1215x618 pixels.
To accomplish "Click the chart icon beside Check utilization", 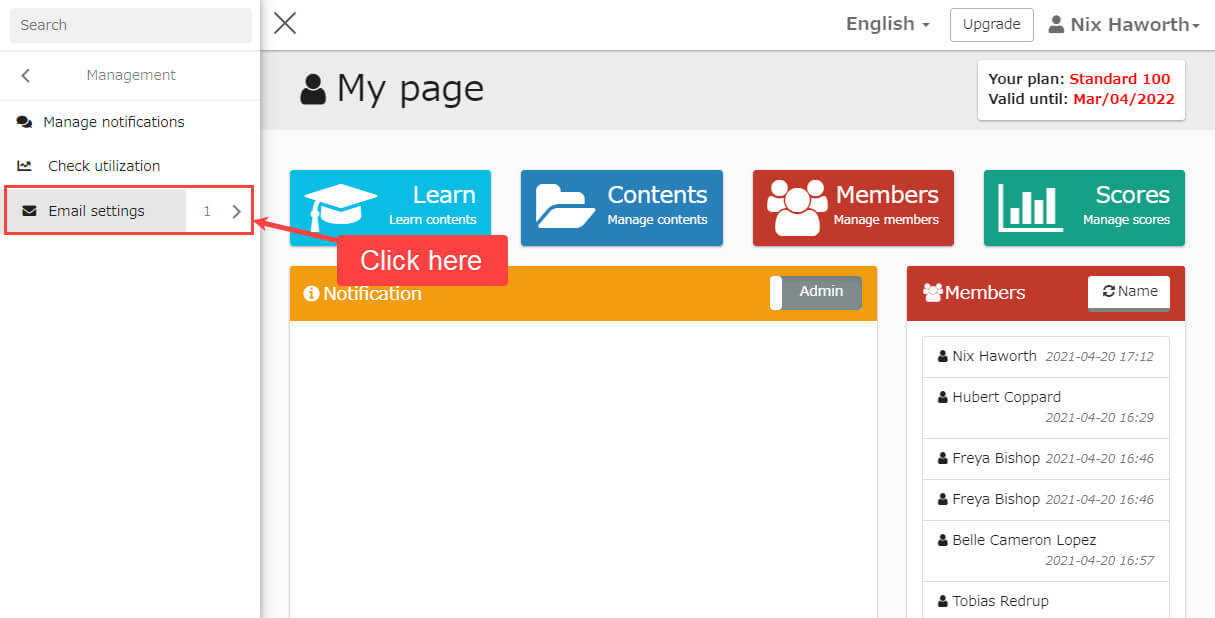I will [25, 166].
